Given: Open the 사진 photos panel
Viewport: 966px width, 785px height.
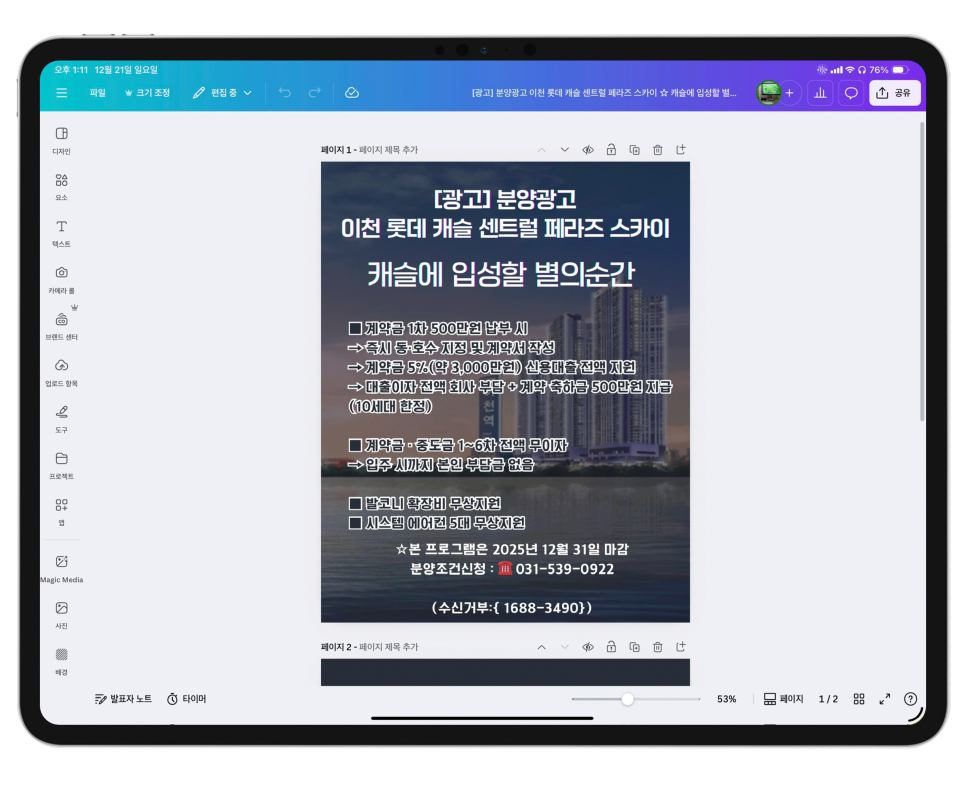Looking at the screenshot, I should [x=62, y=615].
